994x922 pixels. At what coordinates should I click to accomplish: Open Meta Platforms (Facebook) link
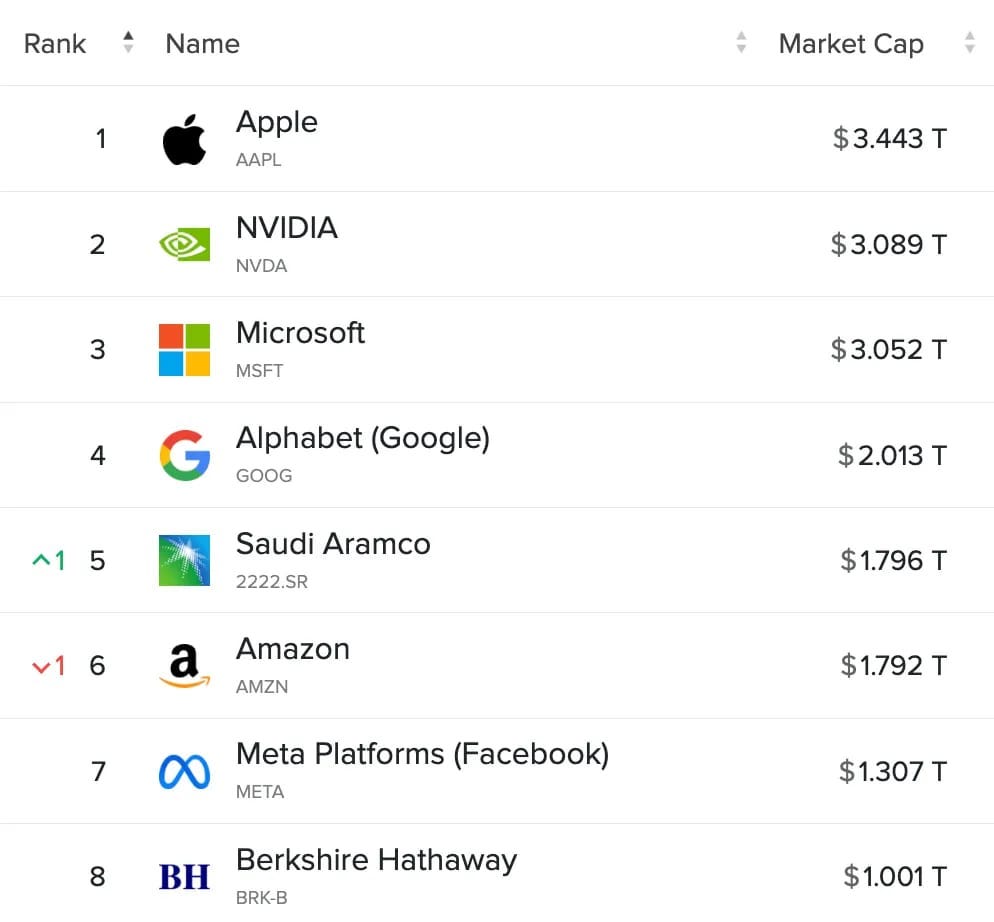pos(422,754)
